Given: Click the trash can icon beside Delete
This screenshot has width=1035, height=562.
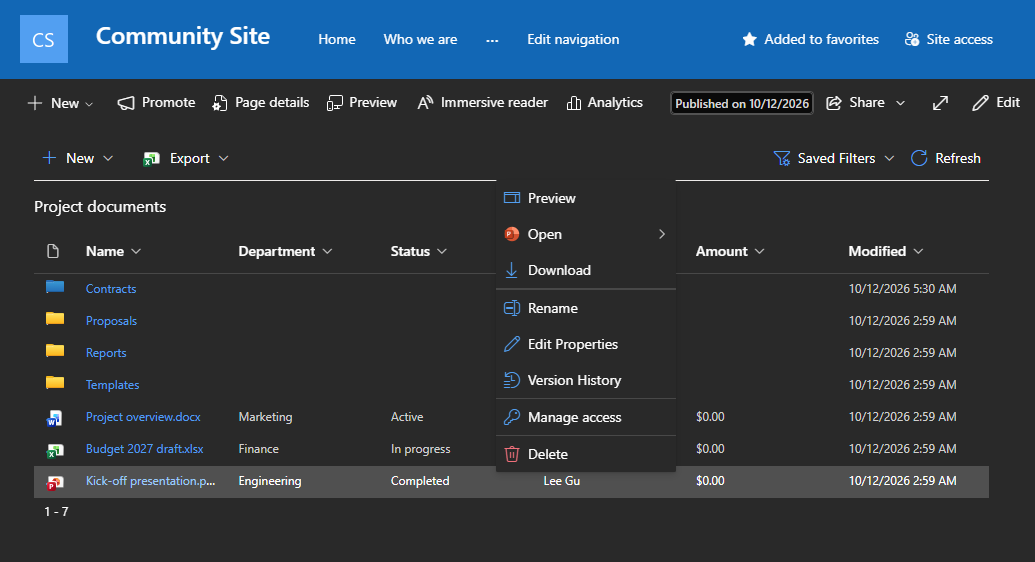Looking at the screenshot, I should point(512,454).
